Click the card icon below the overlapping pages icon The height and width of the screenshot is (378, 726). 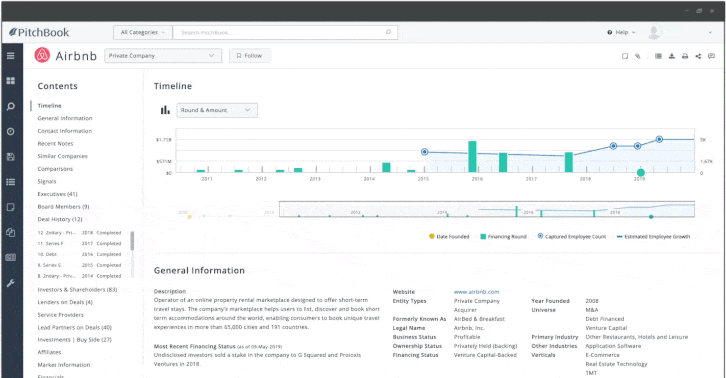pos(10,257)
